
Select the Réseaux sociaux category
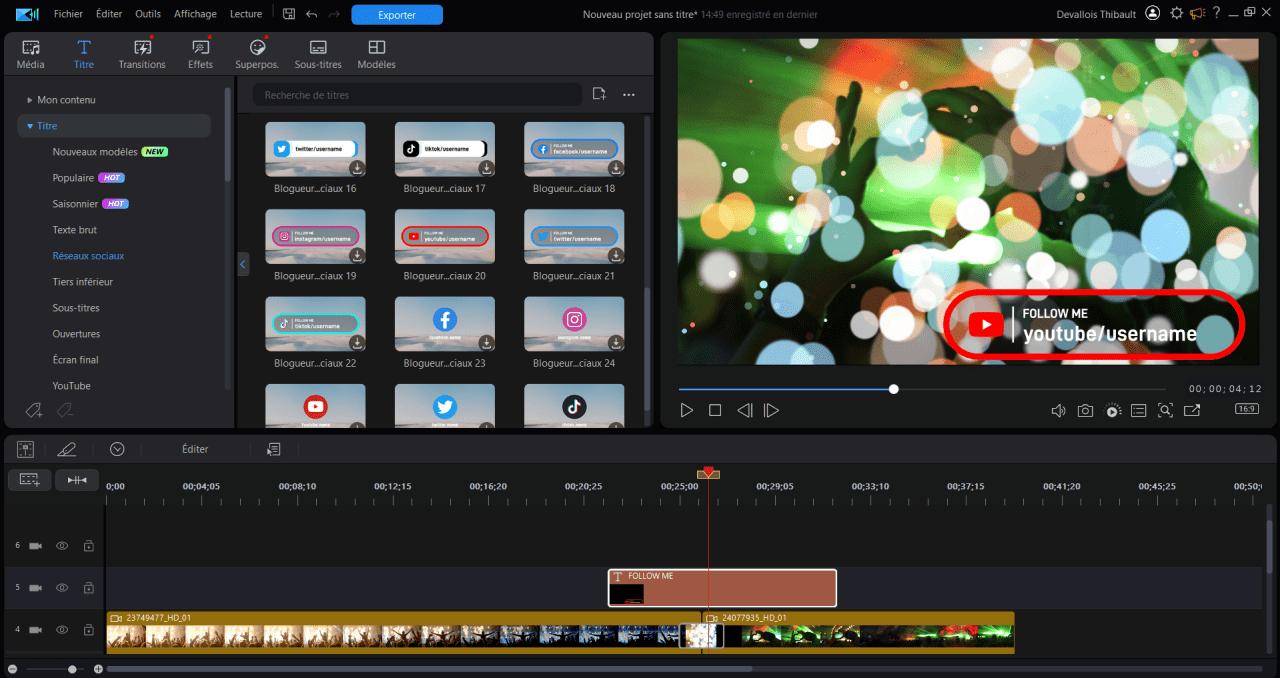(88, 256)
